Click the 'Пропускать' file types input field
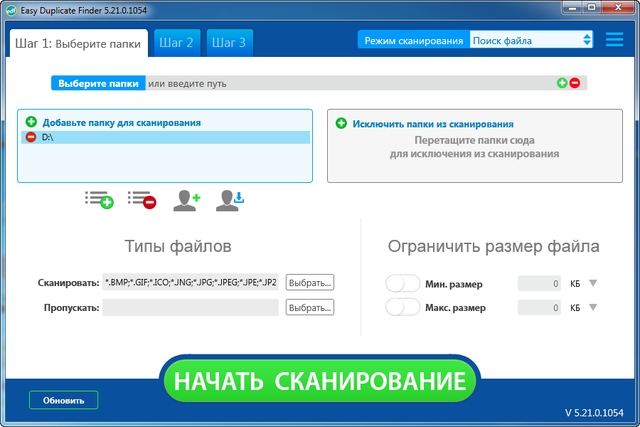This screenshot has height=427, width=640. click(x=190, y=308)
